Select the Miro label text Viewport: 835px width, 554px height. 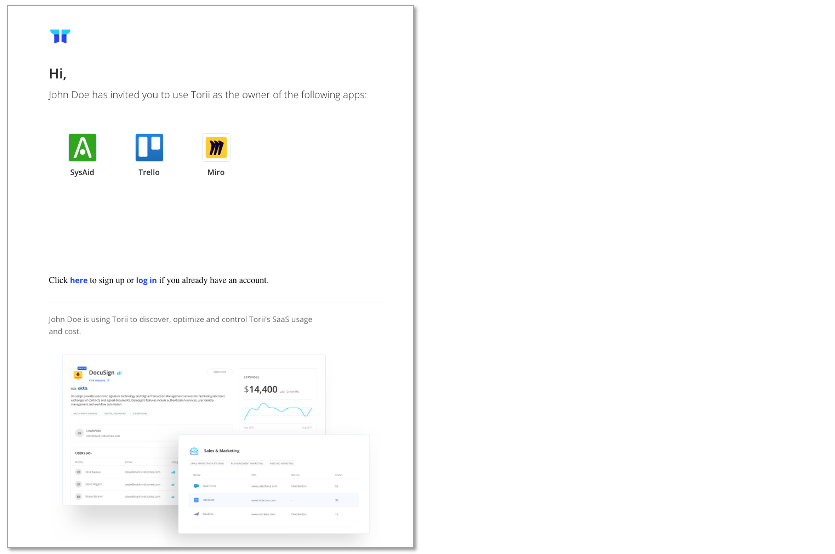click(216, 172)
